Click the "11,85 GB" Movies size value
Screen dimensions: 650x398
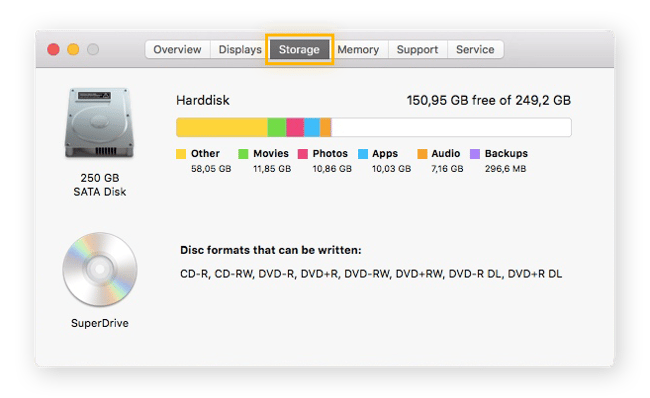272,169
